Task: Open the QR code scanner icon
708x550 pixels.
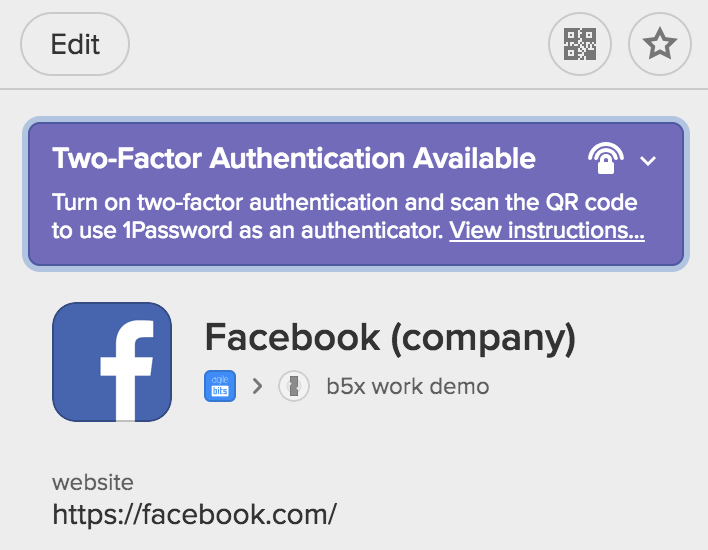Action: tap(580, 44)
